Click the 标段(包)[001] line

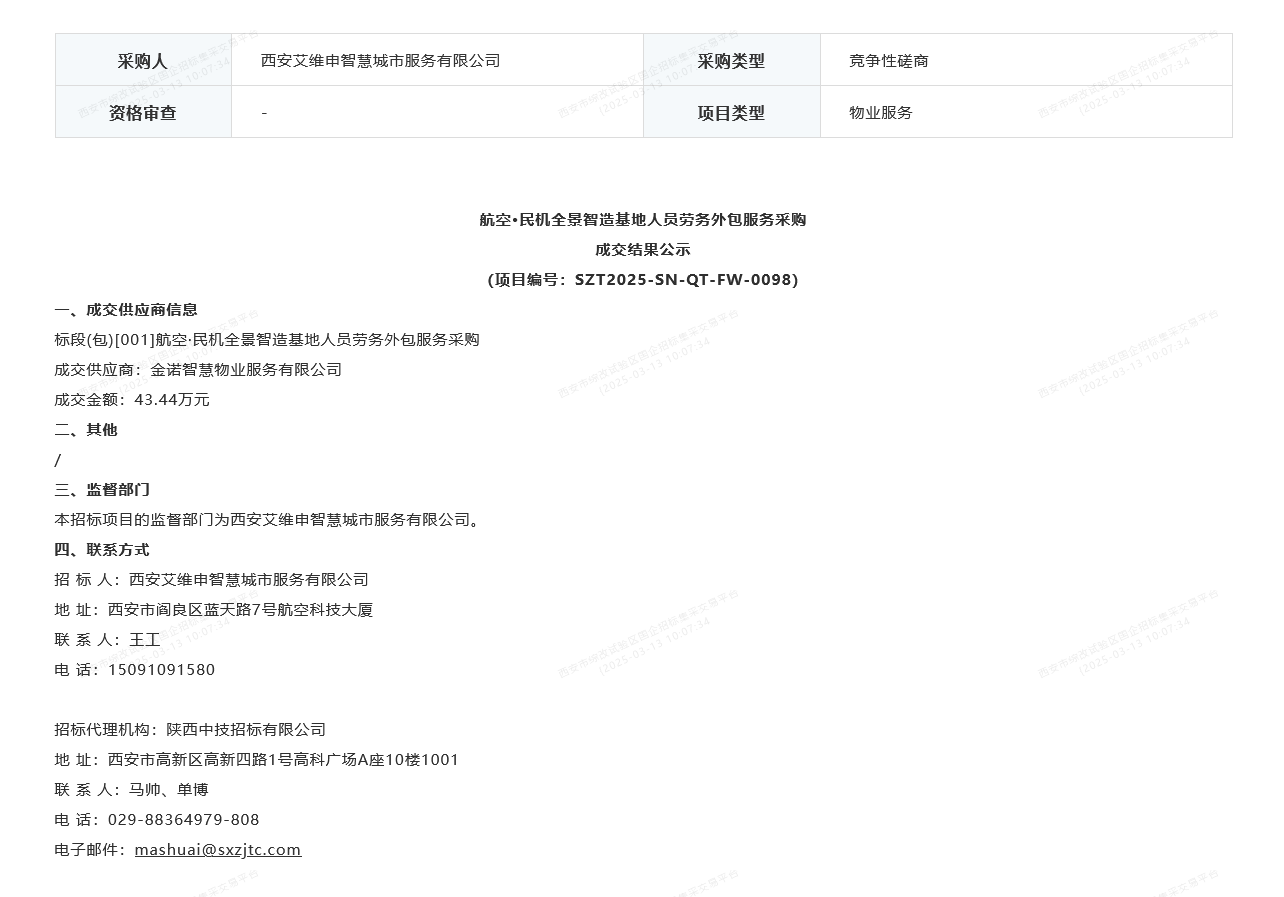pyautogui.click(x=267, y=340)
